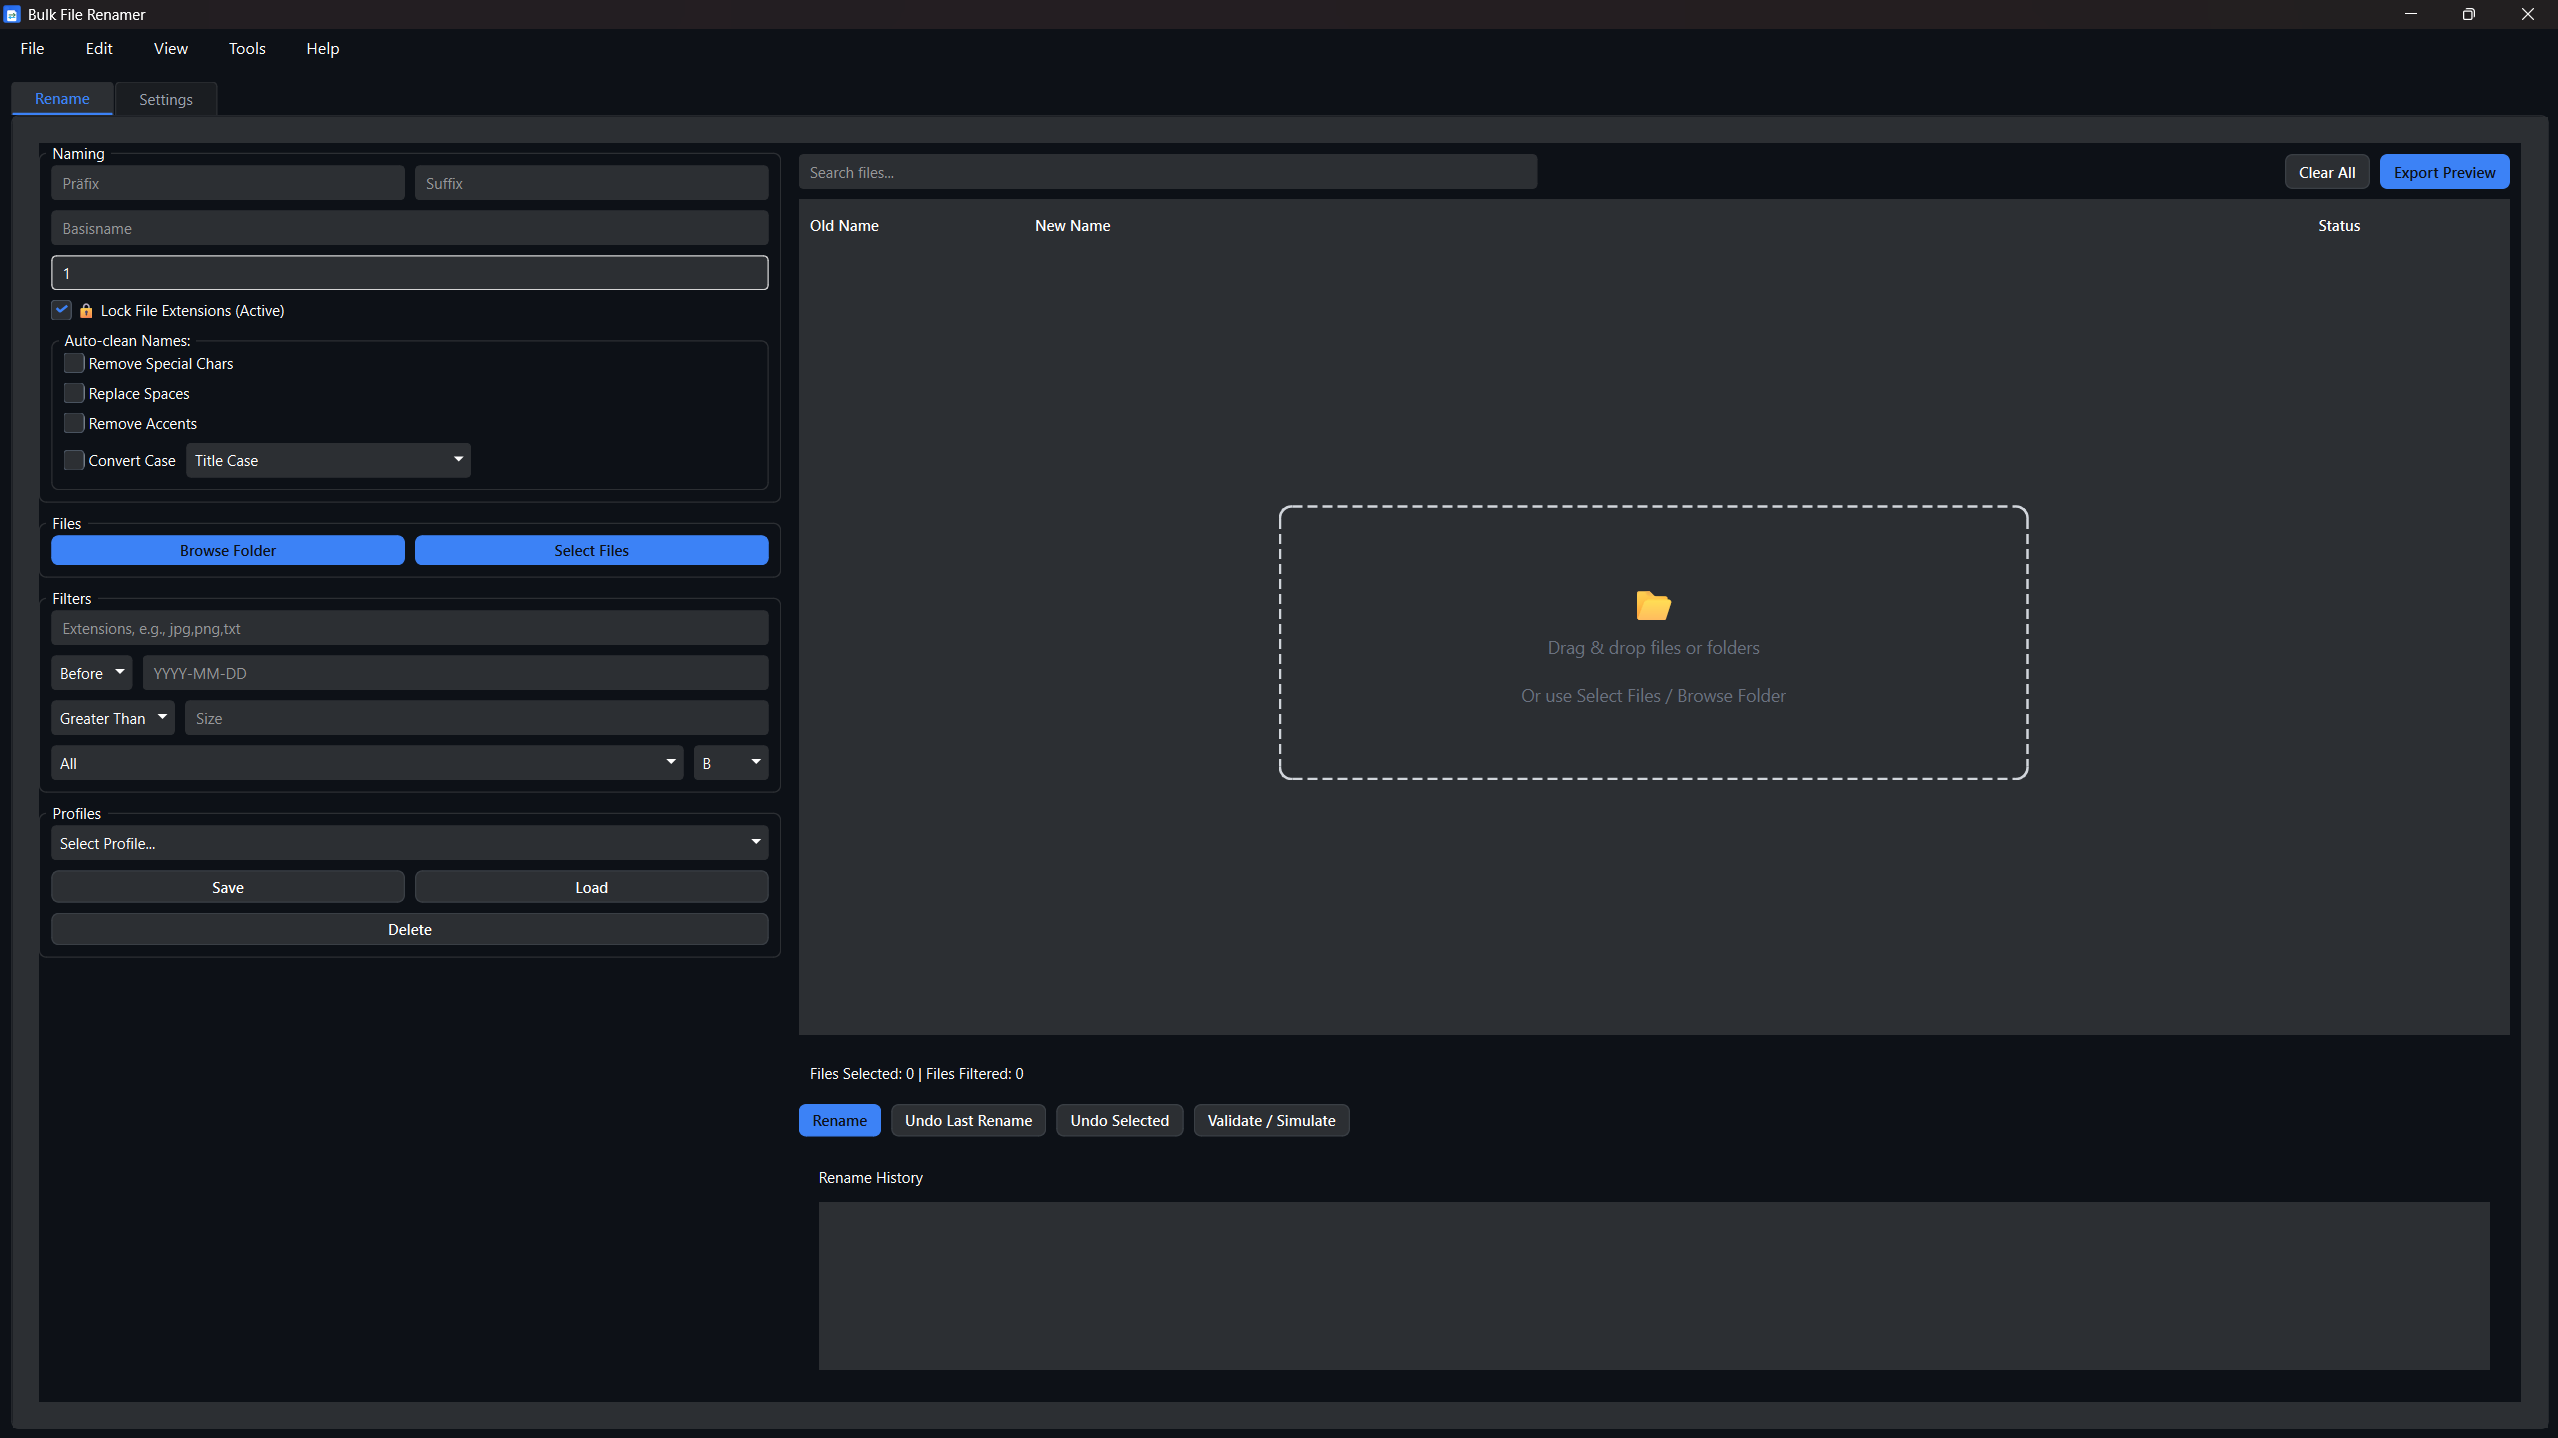The height and width of the screenshot is (1438, 2558).
Task: Expand the Select Profile combo box
Action: [x=409, y=843]
